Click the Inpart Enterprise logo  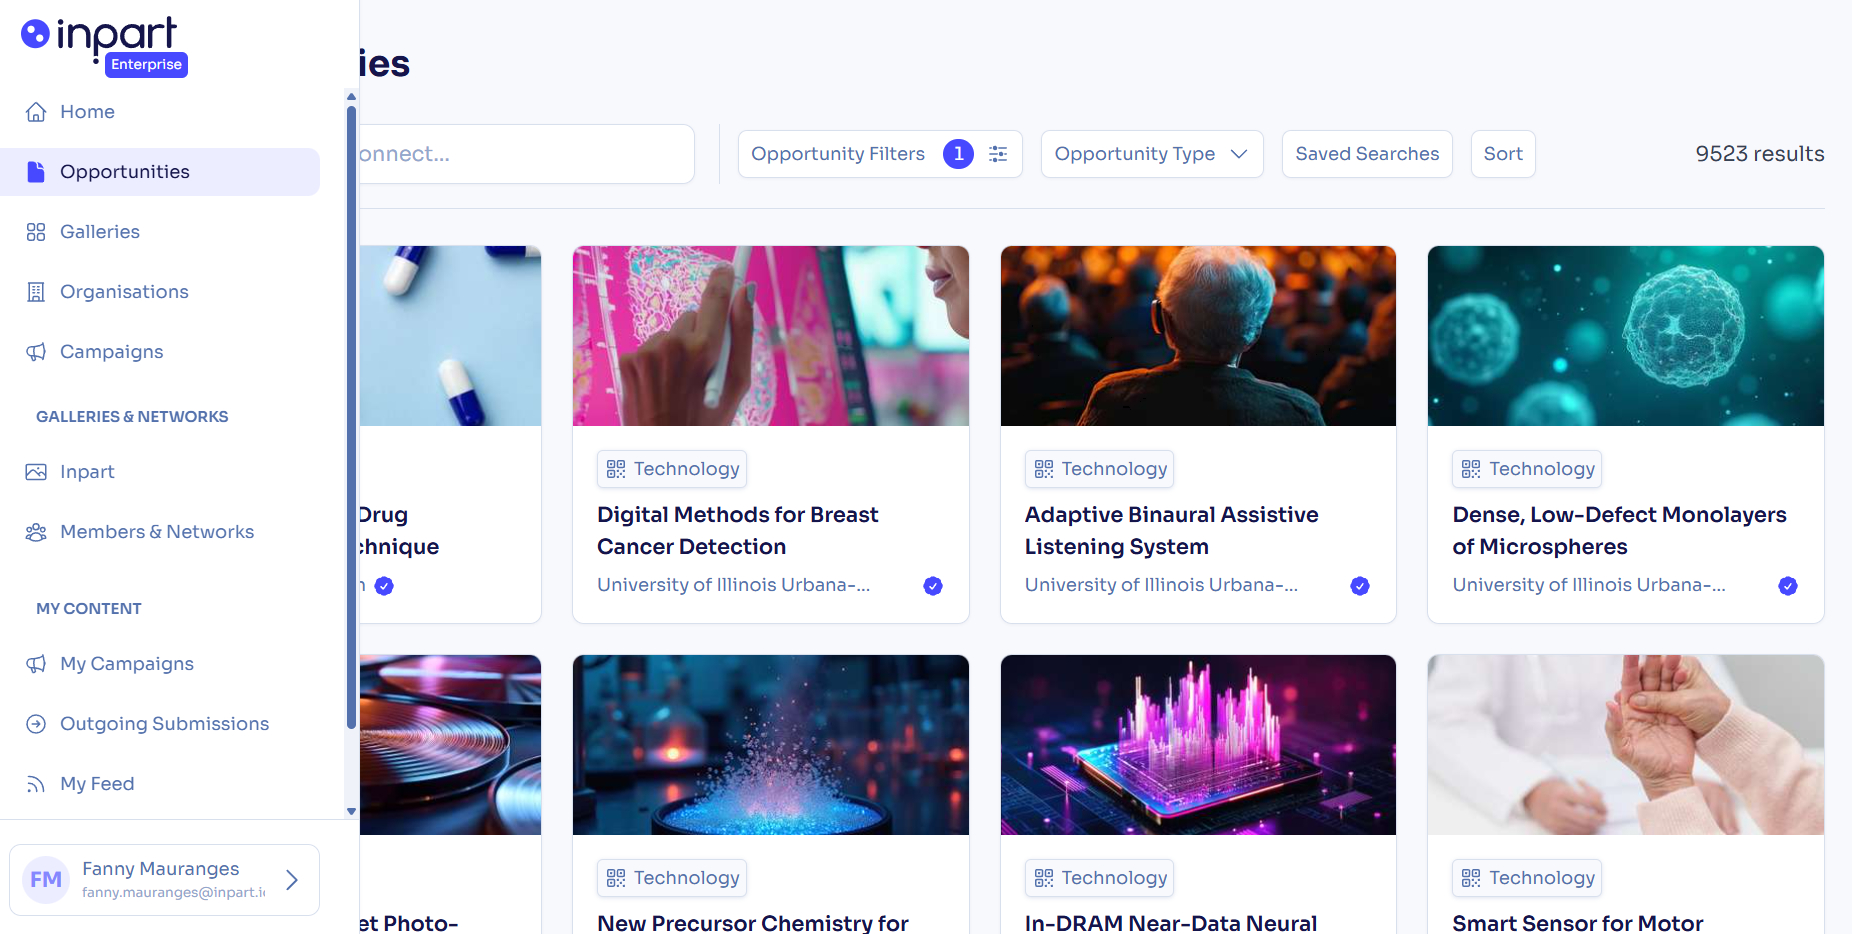104,46
